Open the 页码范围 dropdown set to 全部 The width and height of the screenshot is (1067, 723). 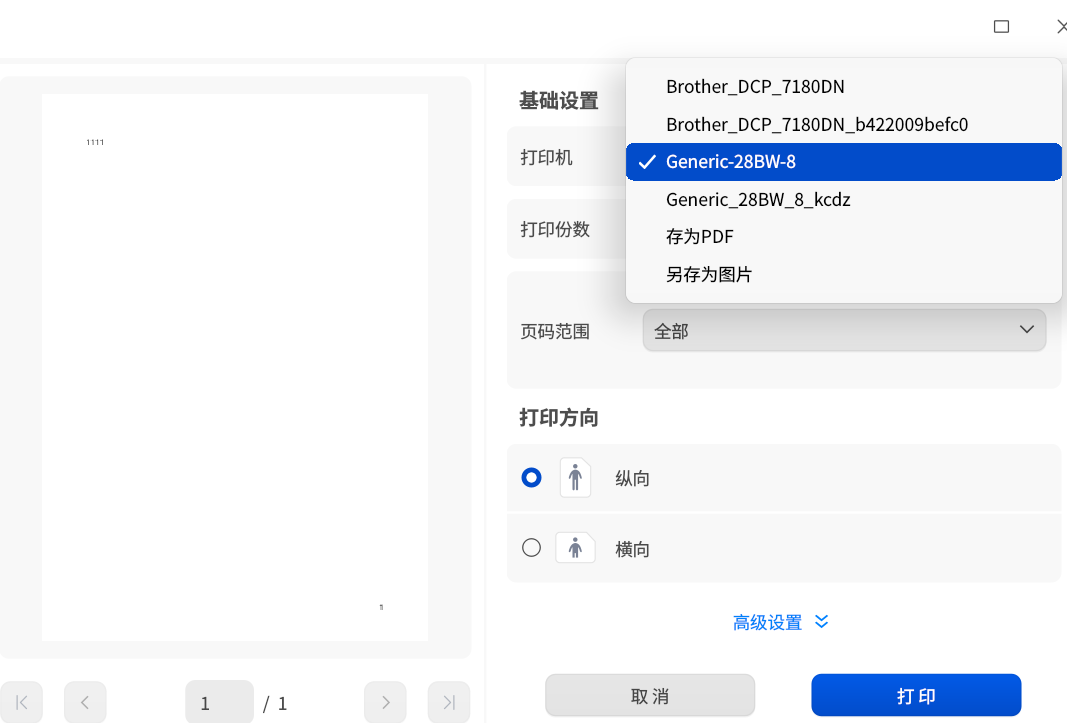pyautogui.click(x=844, y=330)
